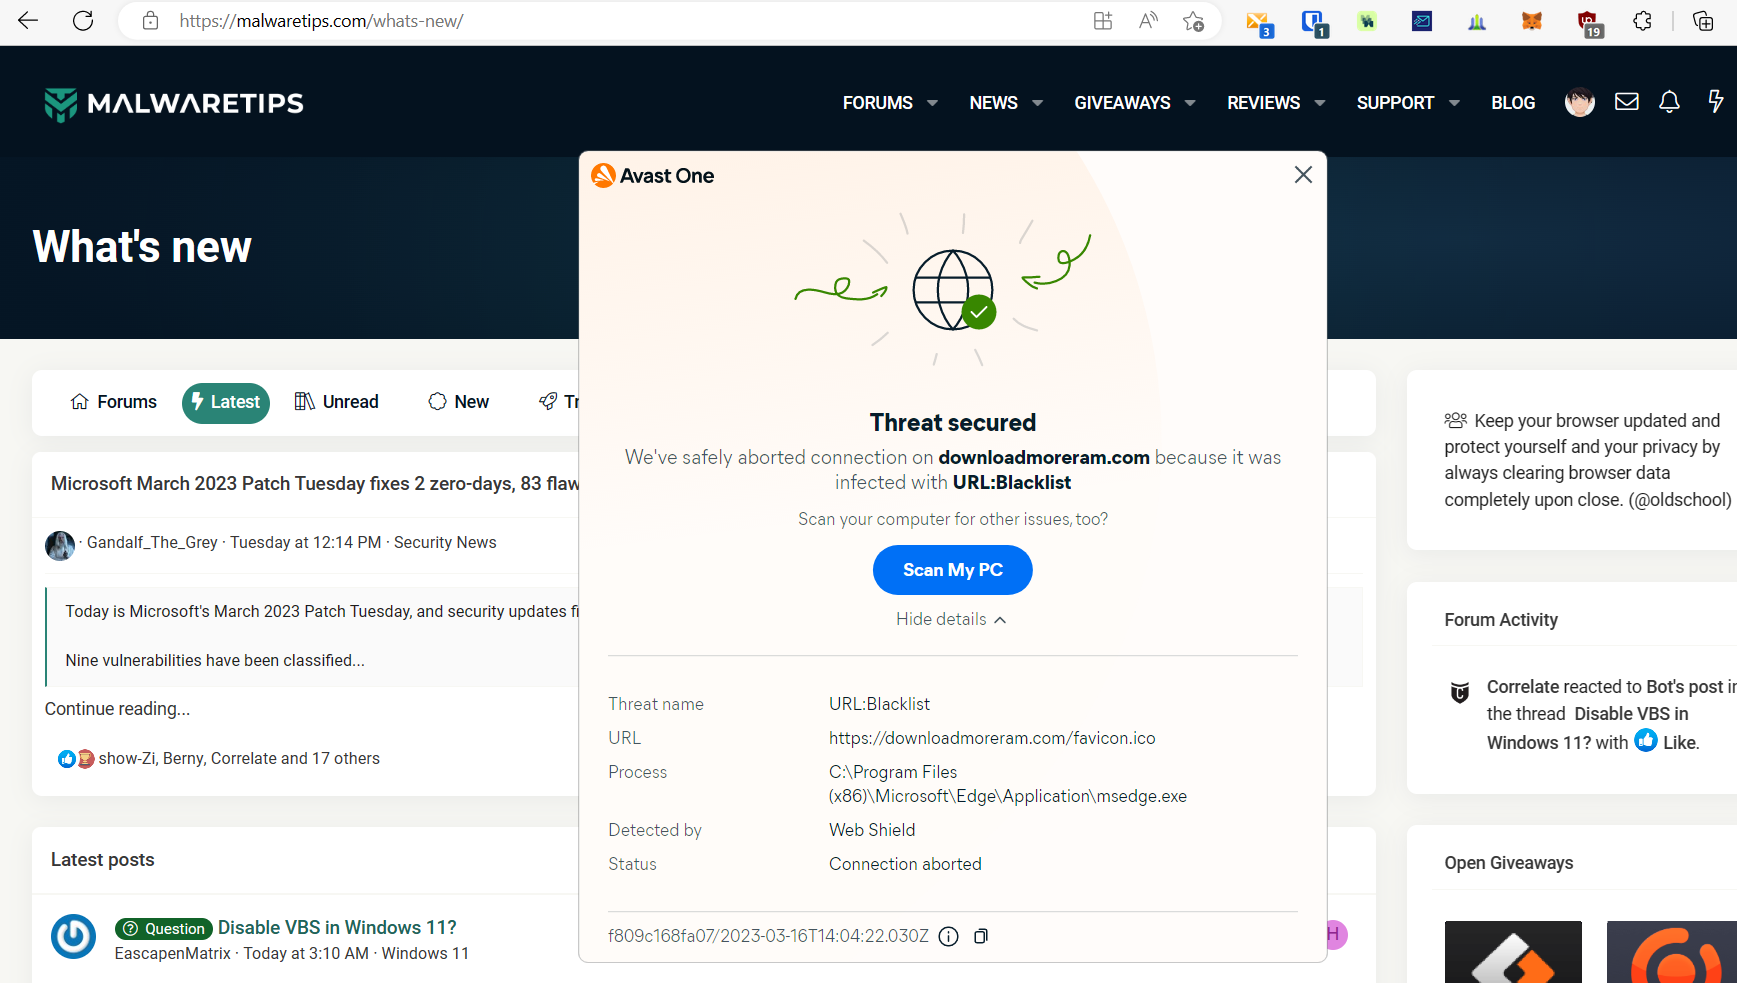This screenshot has height=983, width=1737.
Task: Expand the REVIEWS dropdown arrow
Action: coord(1320,103)
